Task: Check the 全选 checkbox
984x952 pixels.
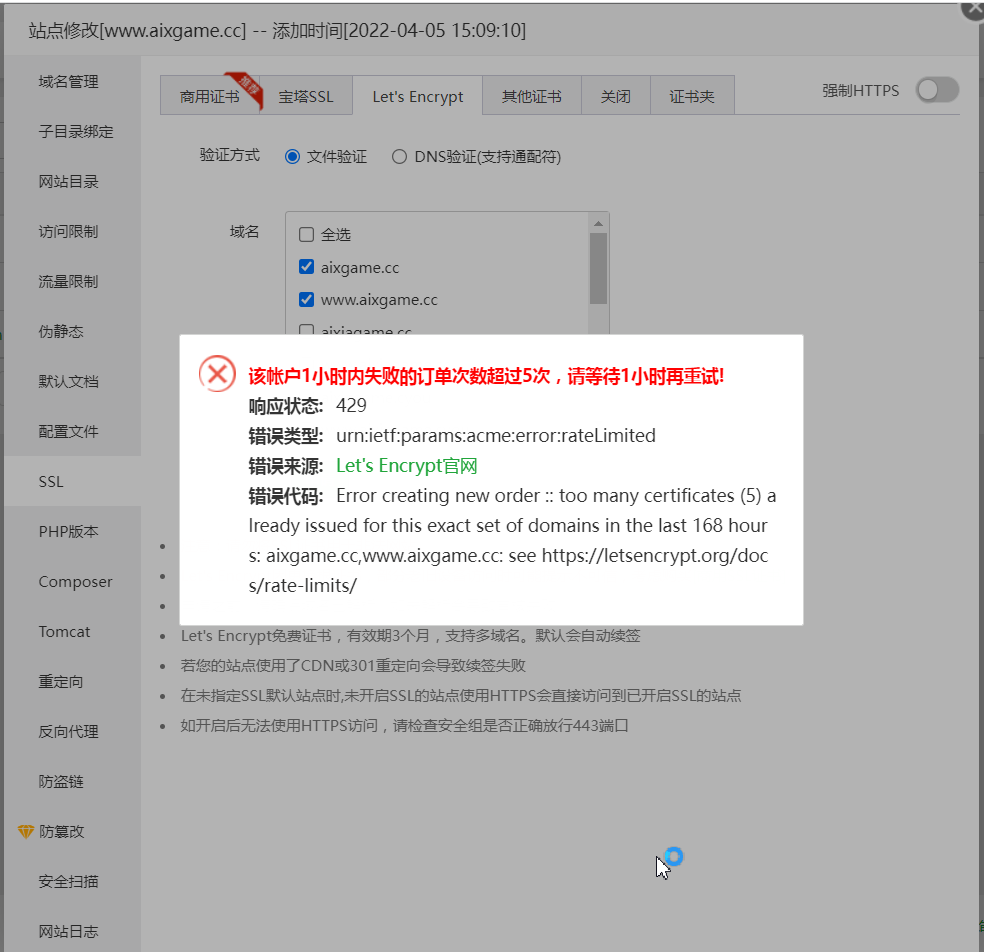Action: [x=306, y=235]
